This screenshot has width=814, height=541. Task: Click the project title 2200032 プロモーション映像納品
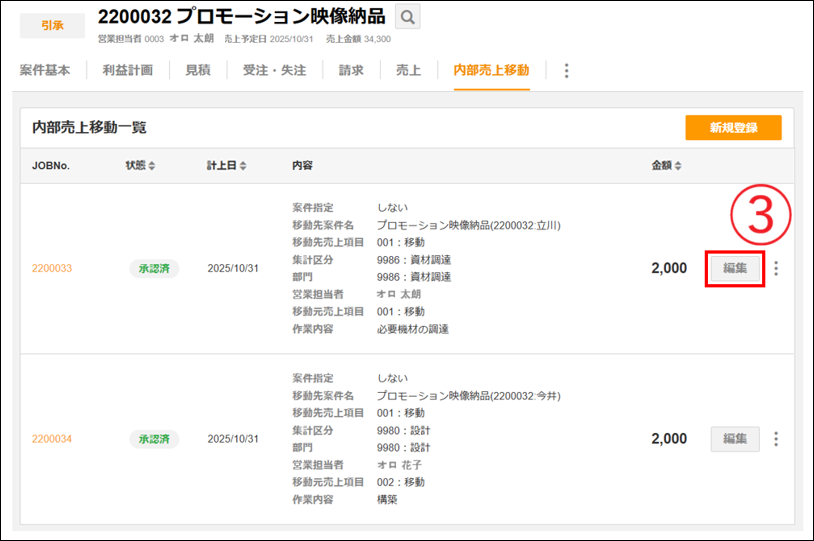(x=241, y=17)
